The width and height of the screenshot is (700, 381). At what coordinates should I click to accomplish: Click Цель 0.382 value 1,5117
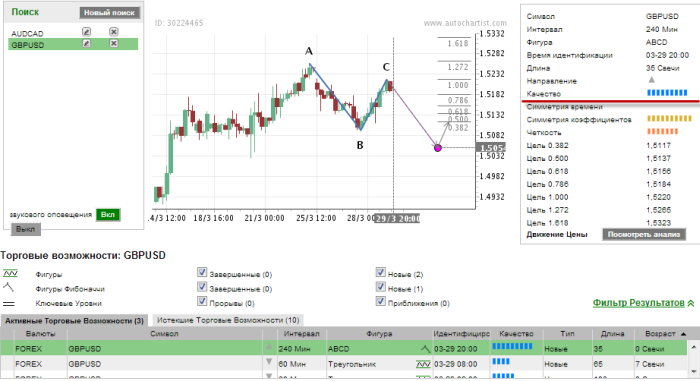coord(658,145)
